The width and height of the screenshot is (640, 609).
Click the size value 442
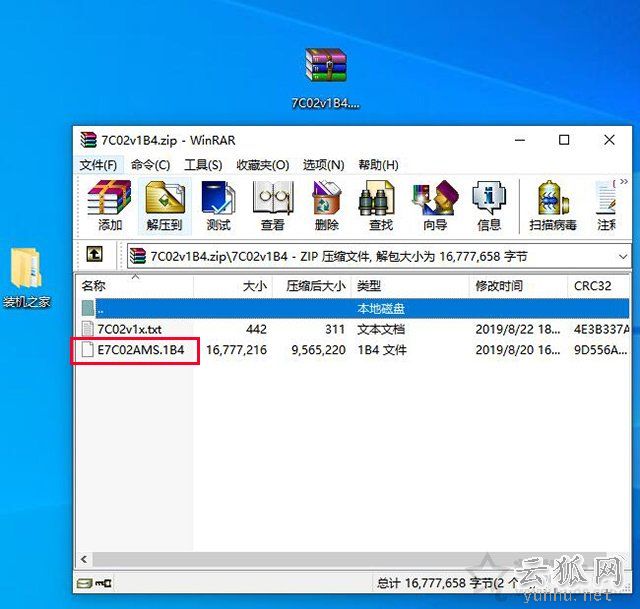pyautogui.click(x=256, y=329)
